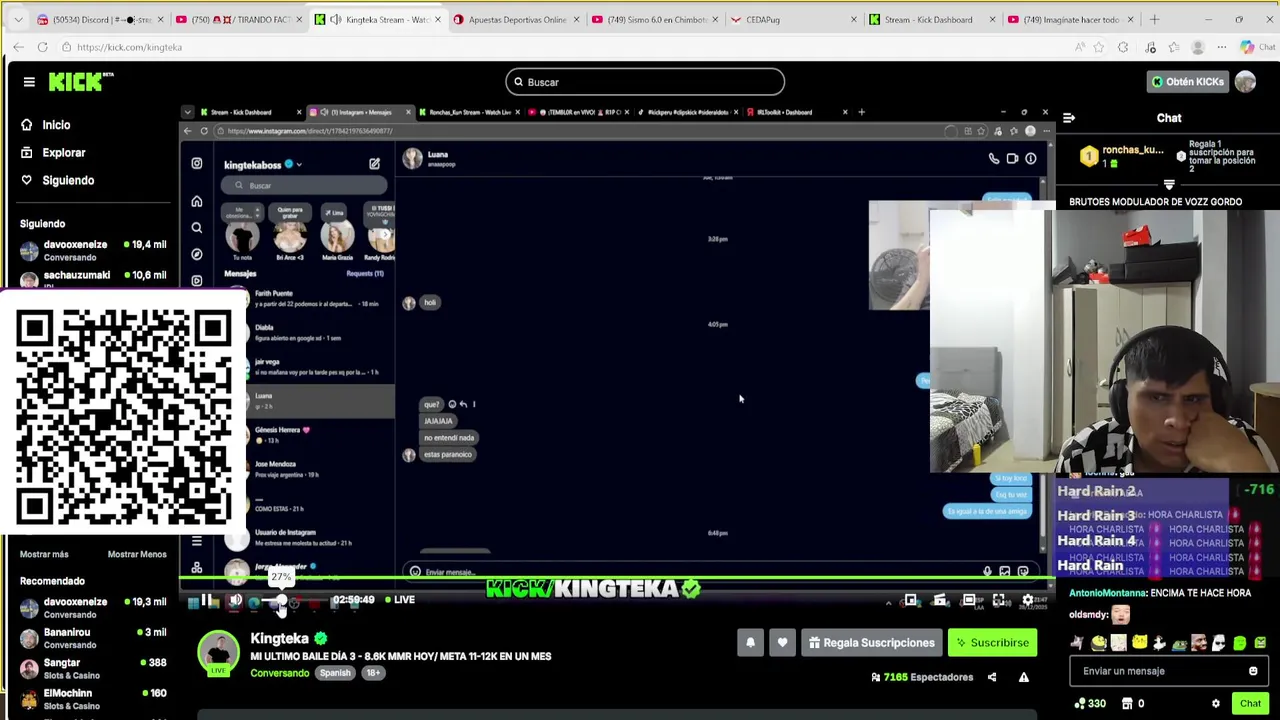Open Explorar in the sidebar
The image size is (1280, 720).
point(53,153)
